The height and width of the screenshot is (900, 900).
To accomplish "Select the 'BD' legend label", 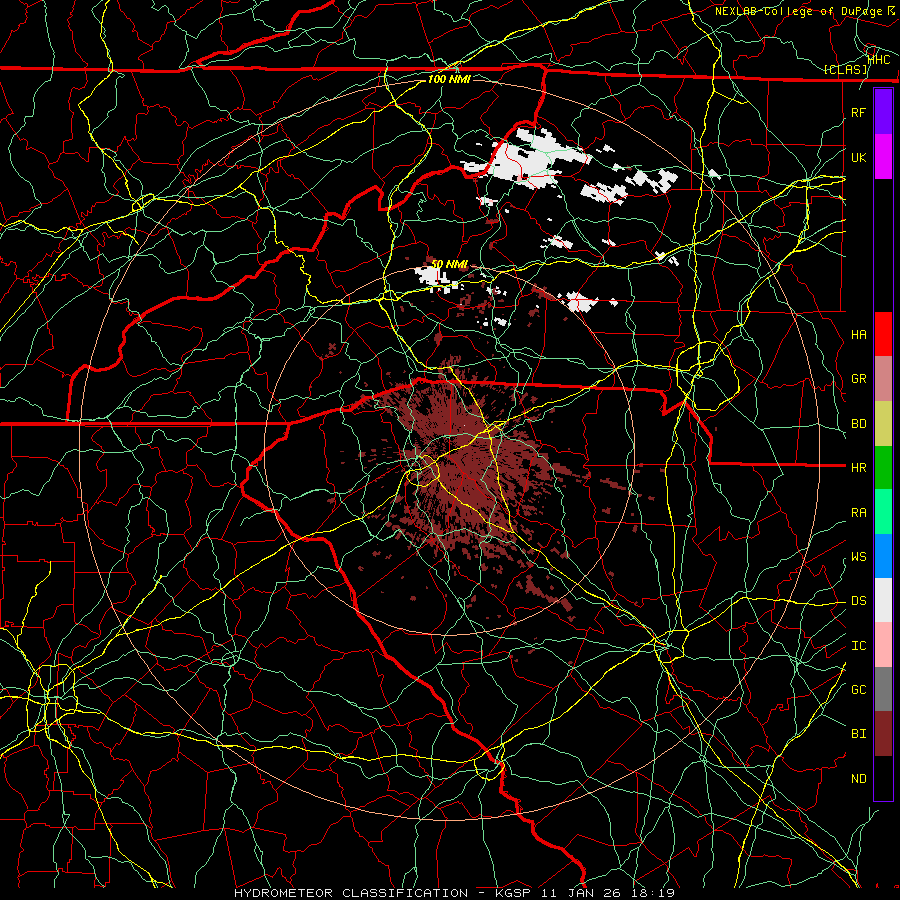I will tap(858, 424).
